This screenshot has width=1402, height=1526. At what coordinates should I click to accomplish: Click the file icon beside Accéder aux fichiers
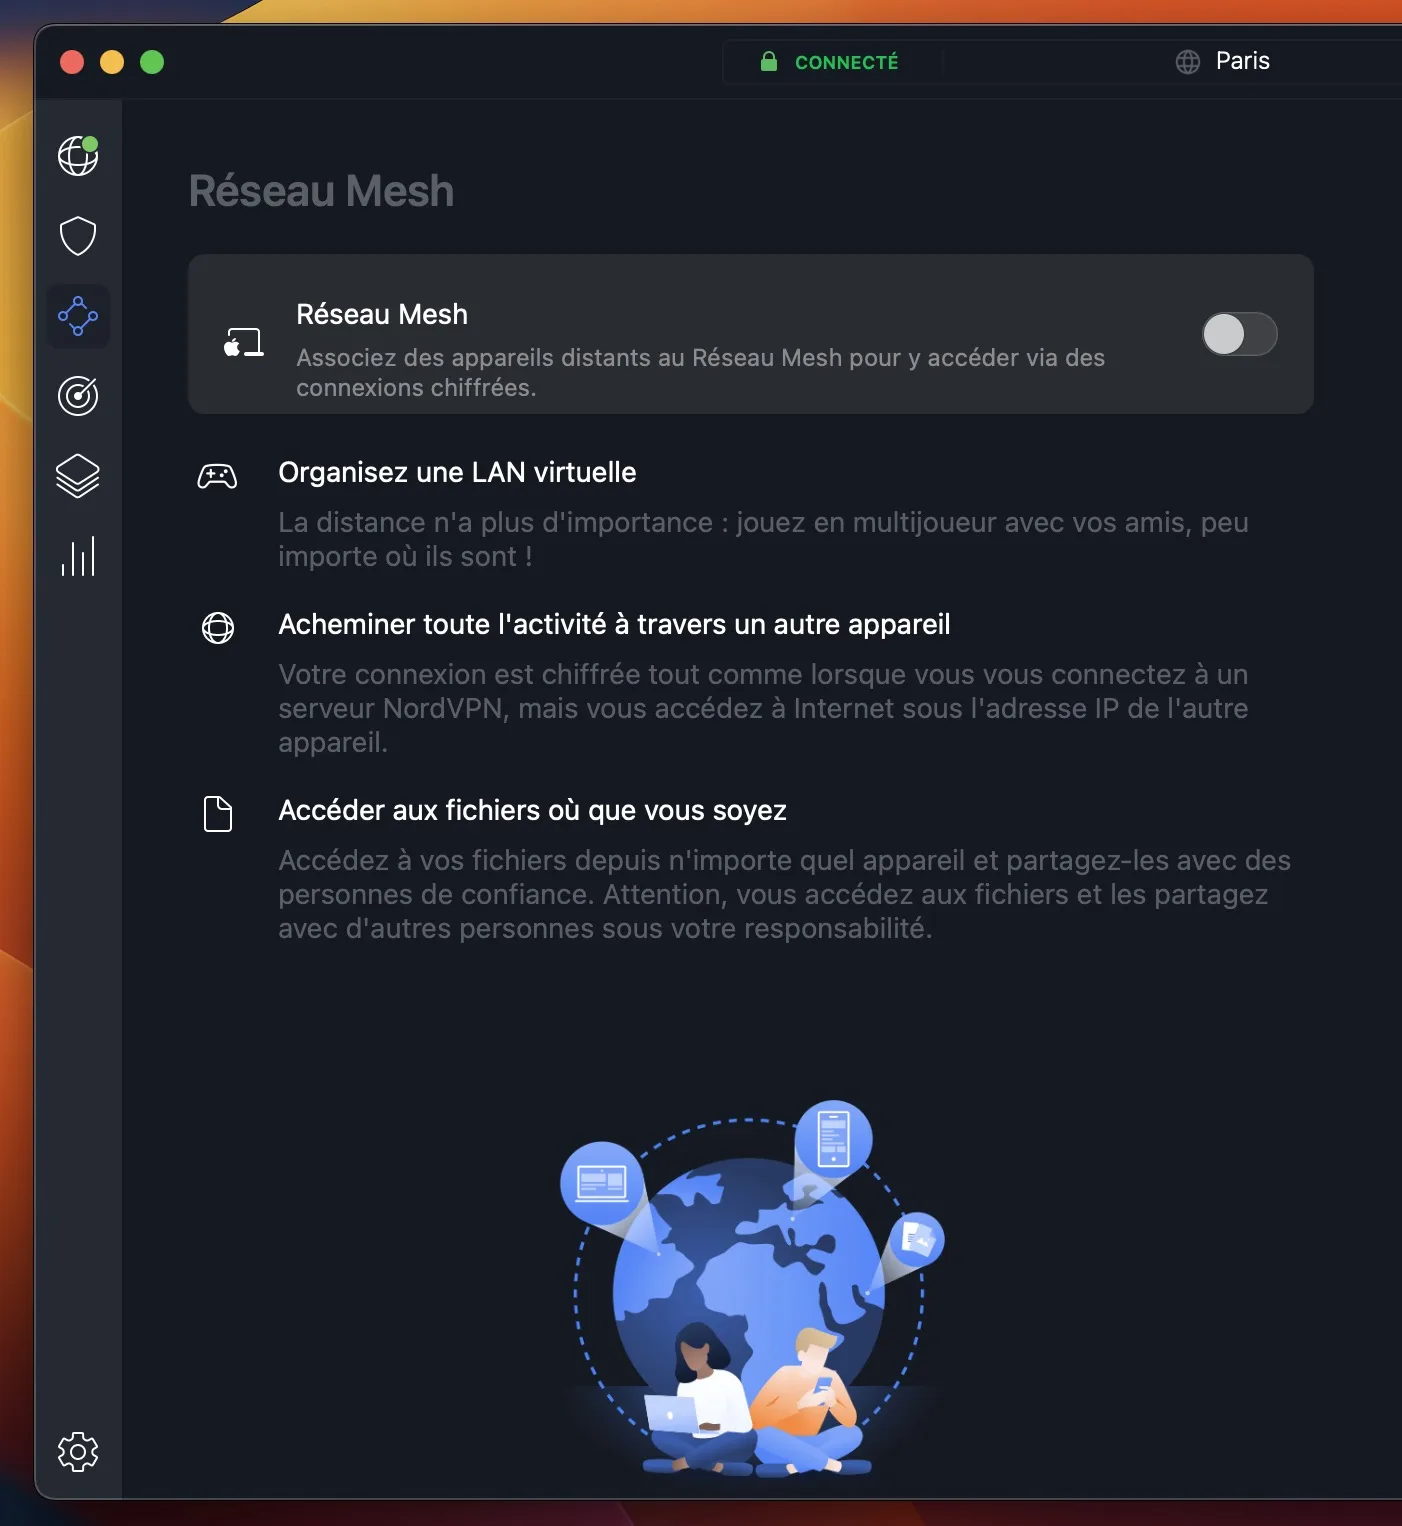click(x=218, y=814)
